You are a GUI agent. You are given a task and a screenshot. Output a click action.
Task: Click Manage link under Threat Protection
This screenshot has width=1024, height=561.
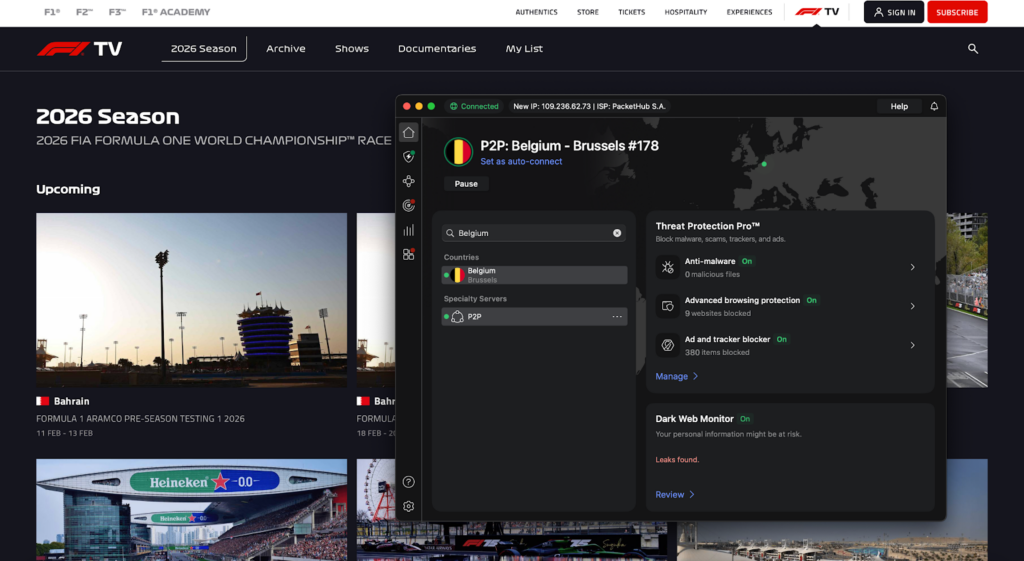[677, 376]
